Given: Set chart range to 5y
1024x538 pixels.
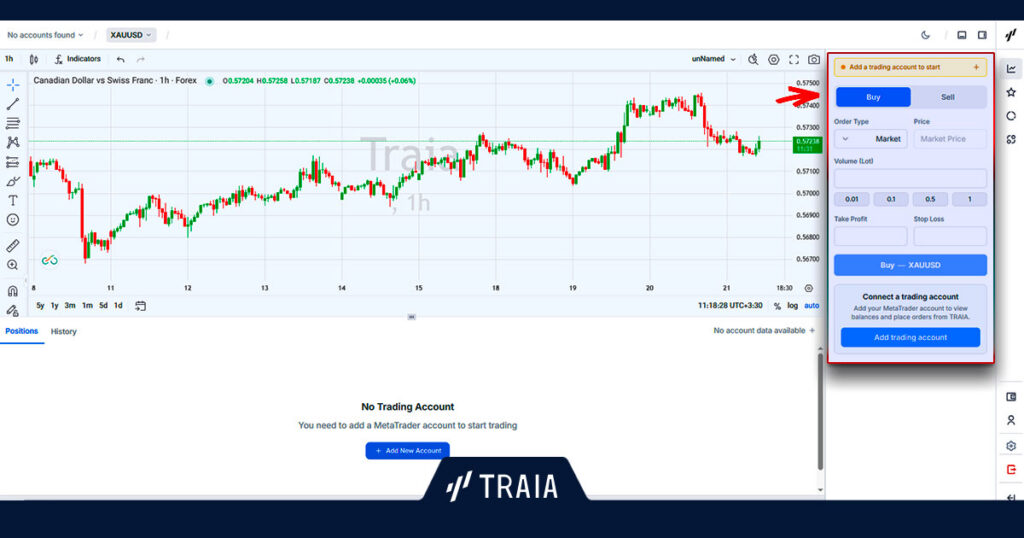Looking at the screenshot, I should tap(40, 306).
